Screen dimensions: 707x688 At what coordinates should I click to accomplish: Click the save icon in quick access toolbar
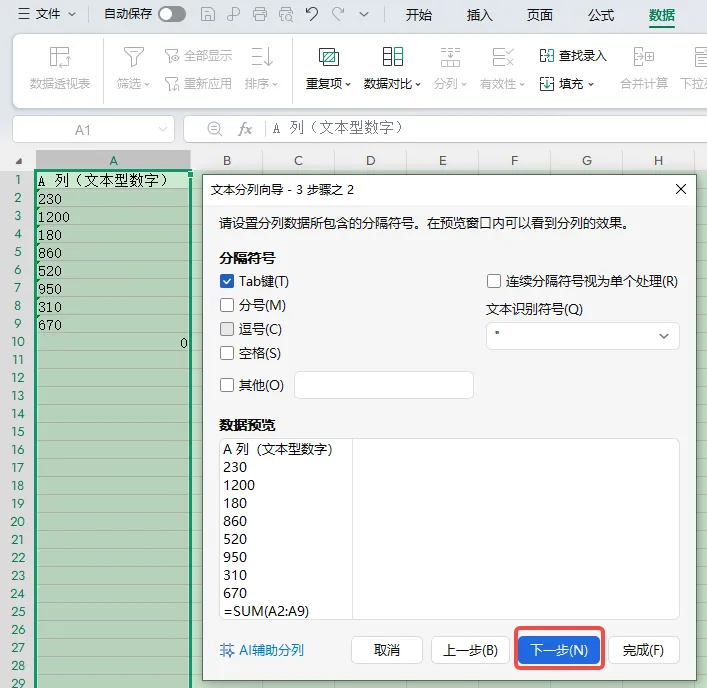207,14
